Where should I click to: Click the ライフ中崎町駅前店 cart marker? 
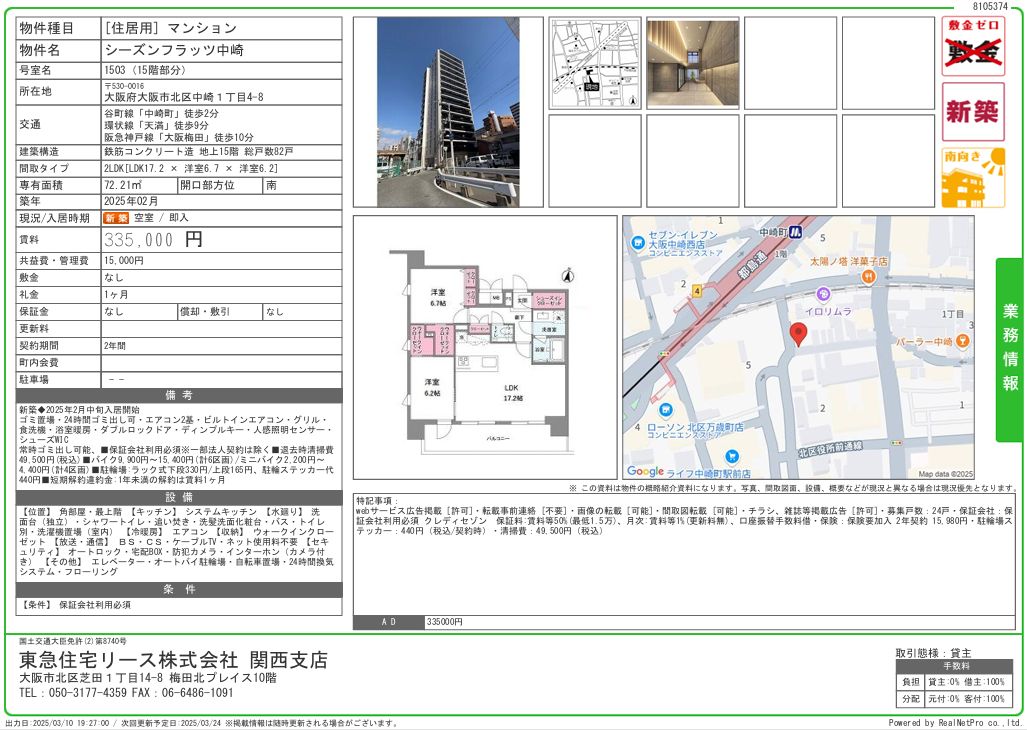(732, 456)
